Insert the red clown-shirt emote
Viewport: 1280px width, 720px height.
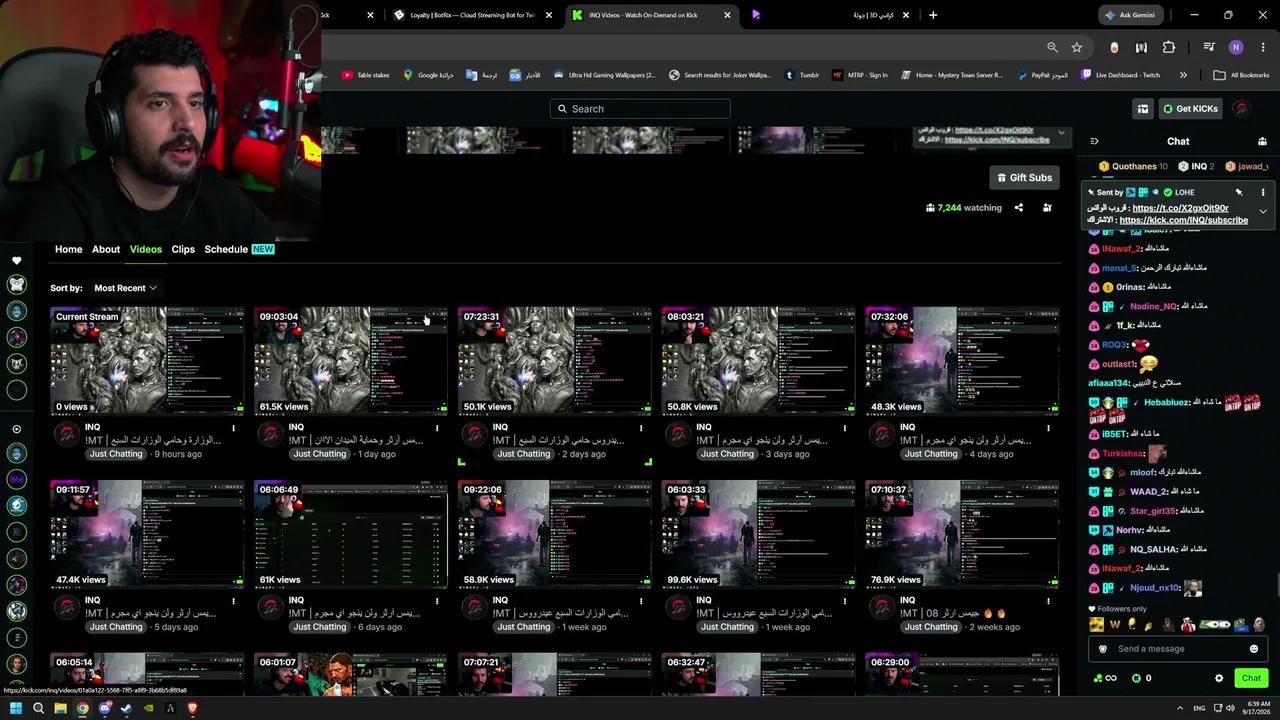tap(1187, 625)
